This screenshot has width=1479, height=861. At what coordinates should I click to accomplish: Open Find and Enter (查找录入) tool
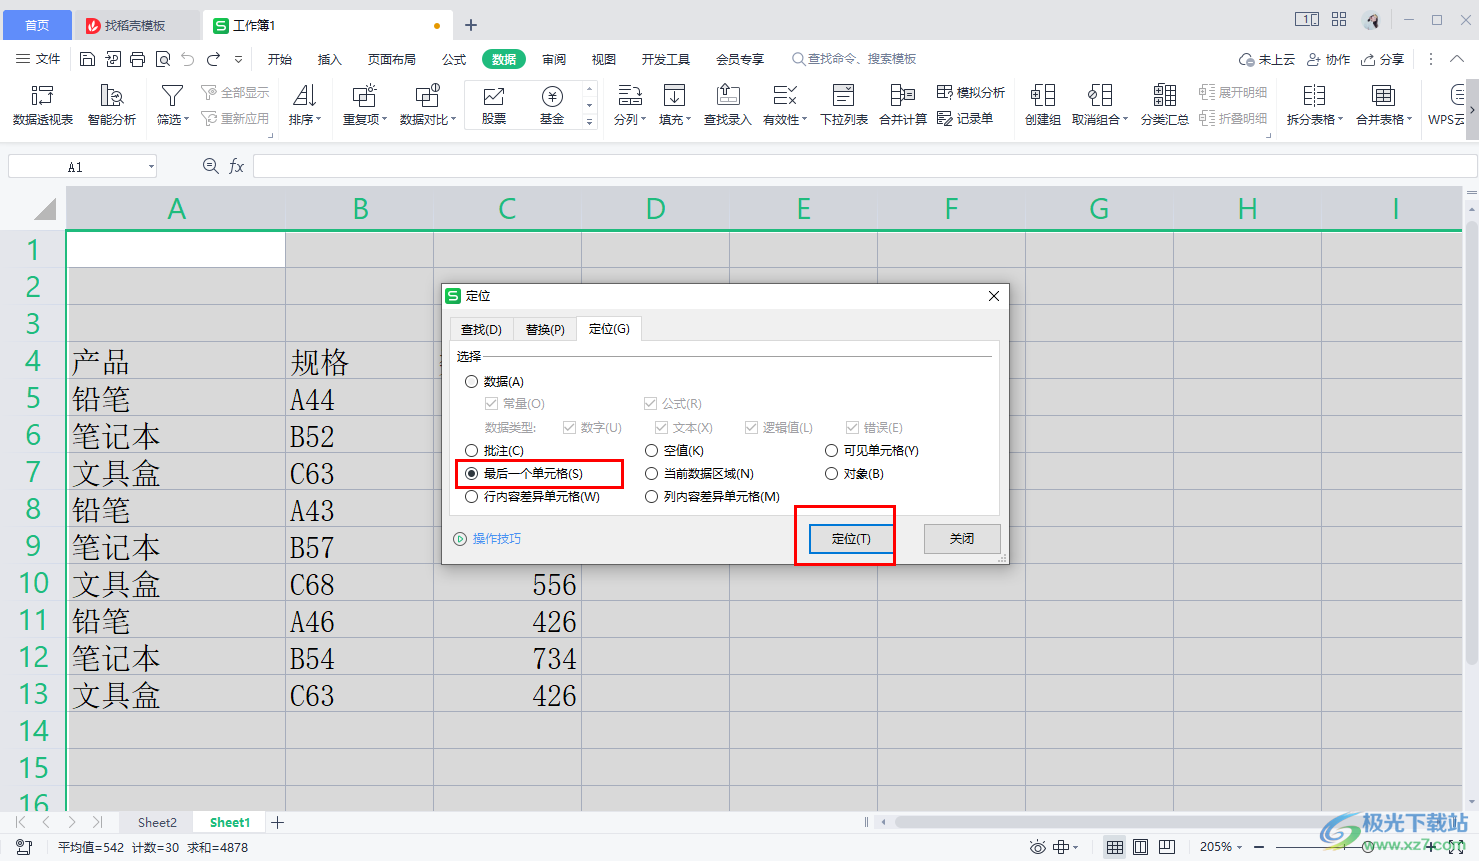pos(728,105)
